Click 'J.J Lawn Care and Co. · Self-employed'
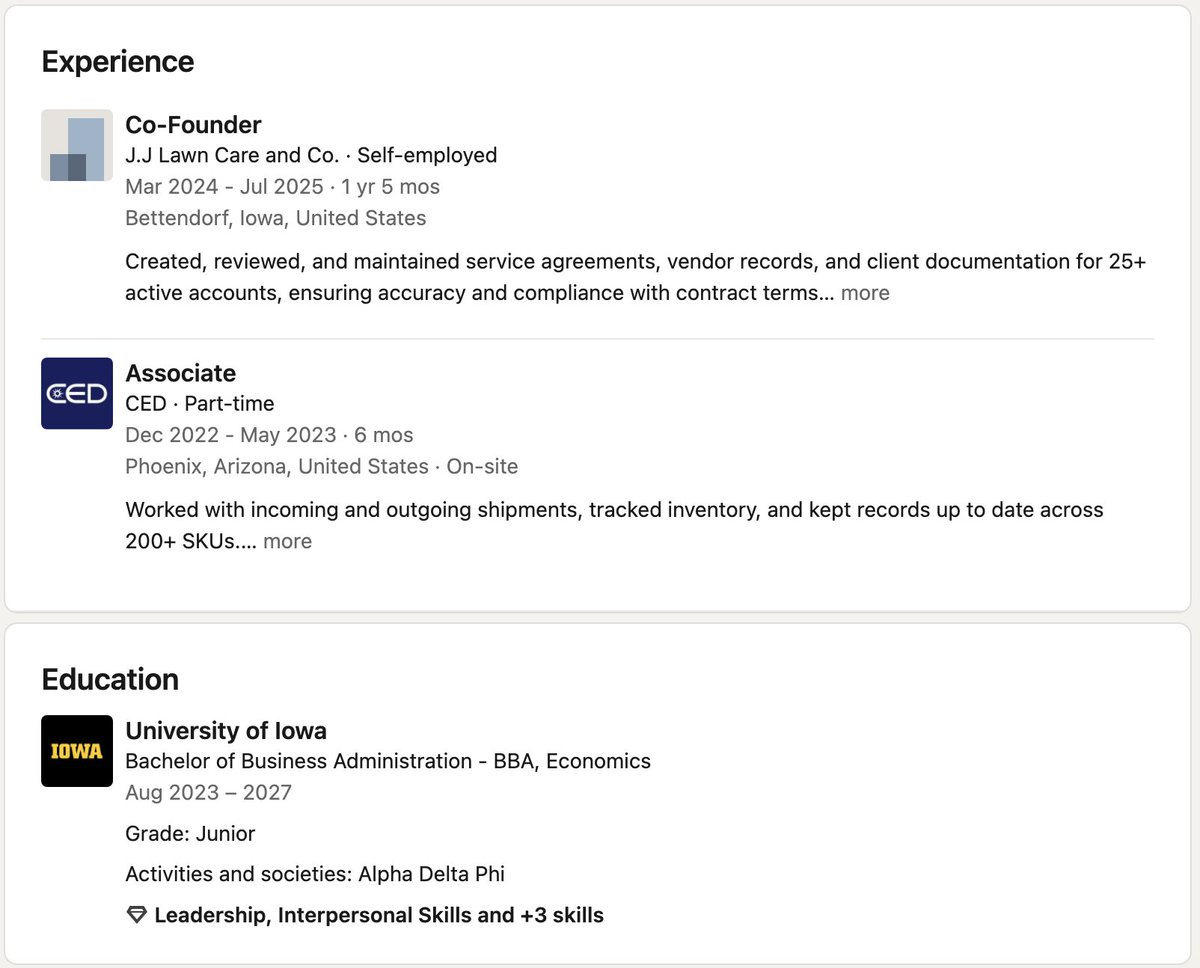Image resolution: width=1200 pixels, height=968 pixels. click(x=311, y=155)
